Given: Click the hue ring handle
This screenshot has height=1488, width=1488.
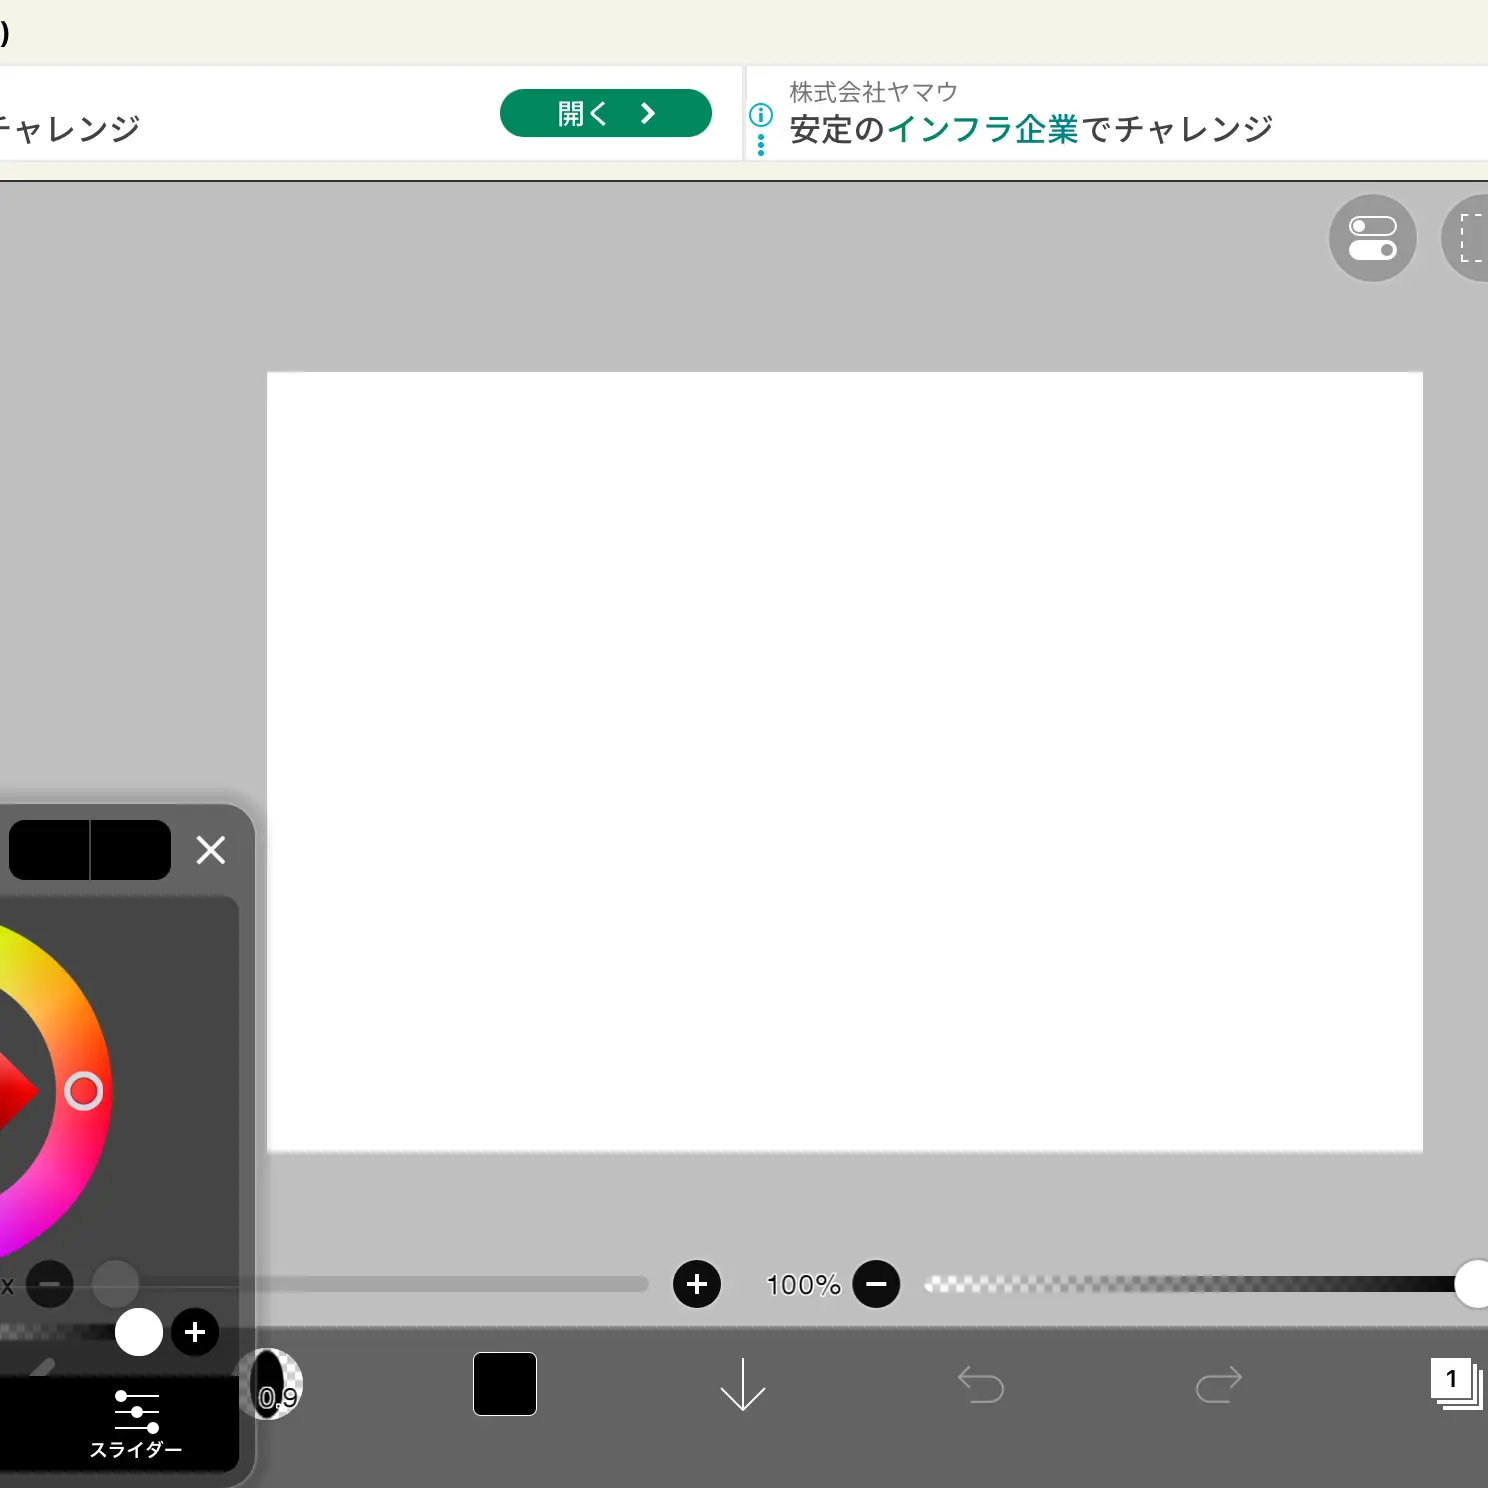Looking at the screenshot, I should point(84,1091).
